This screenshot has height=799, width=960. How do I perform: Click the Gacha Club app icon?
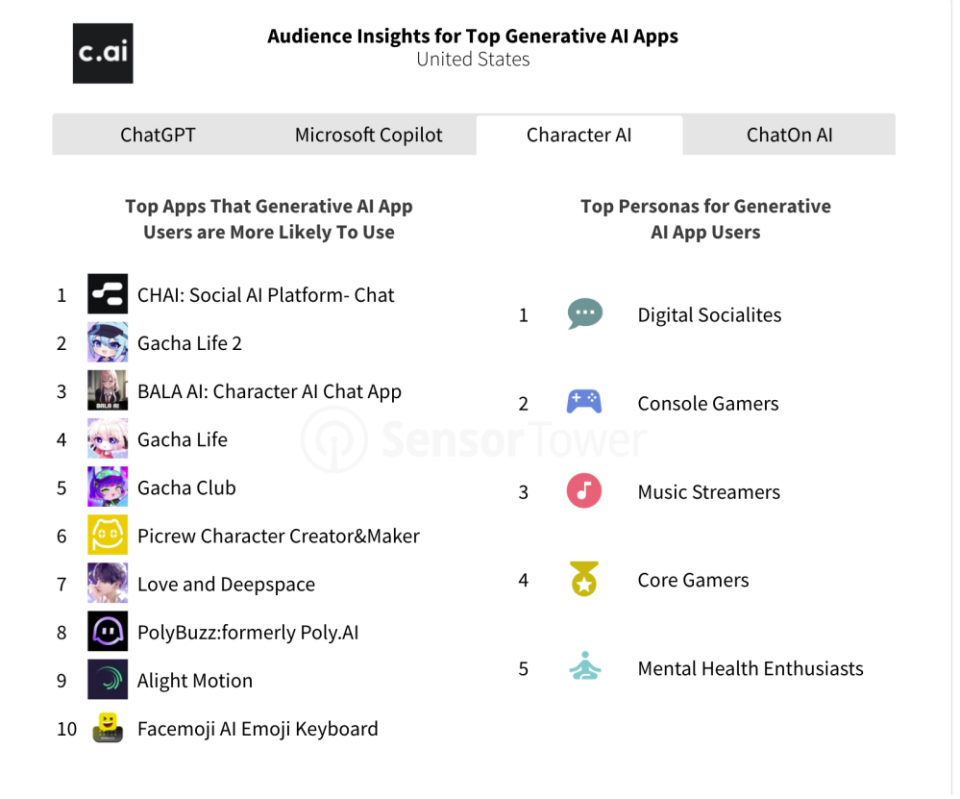[107, 488]
